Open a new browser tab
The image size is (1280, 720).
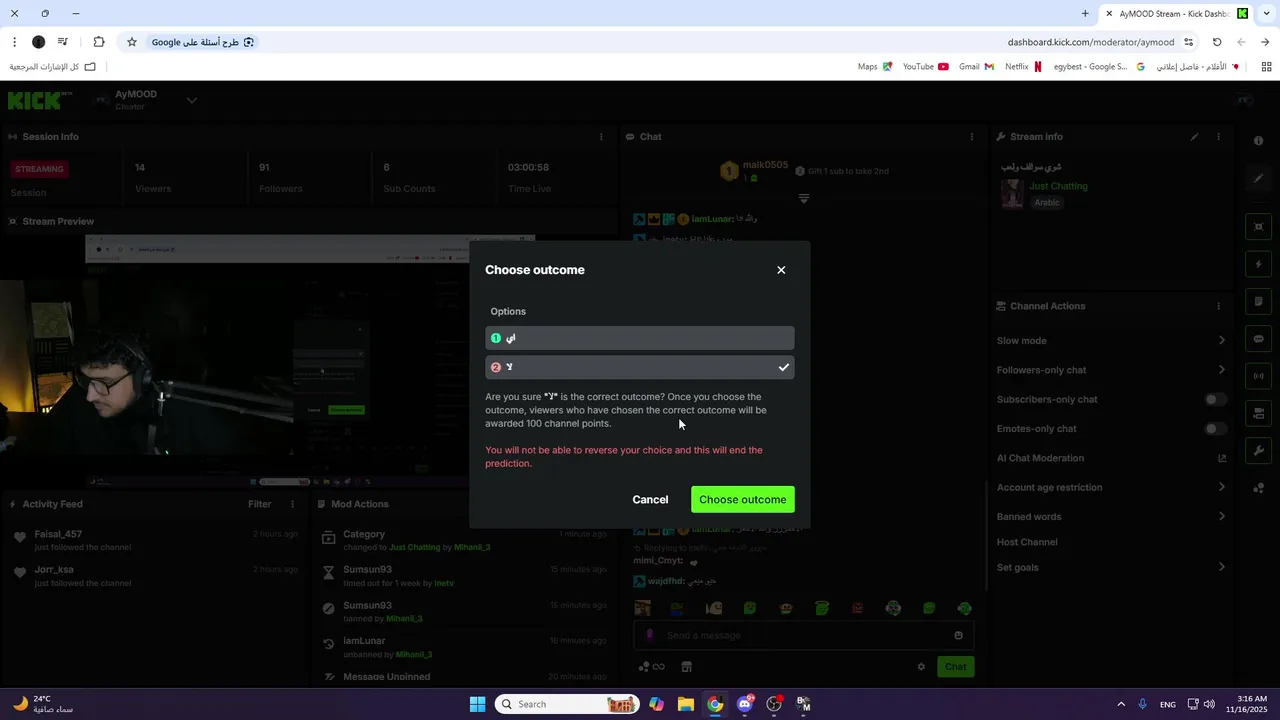(x=1085, y=14)
